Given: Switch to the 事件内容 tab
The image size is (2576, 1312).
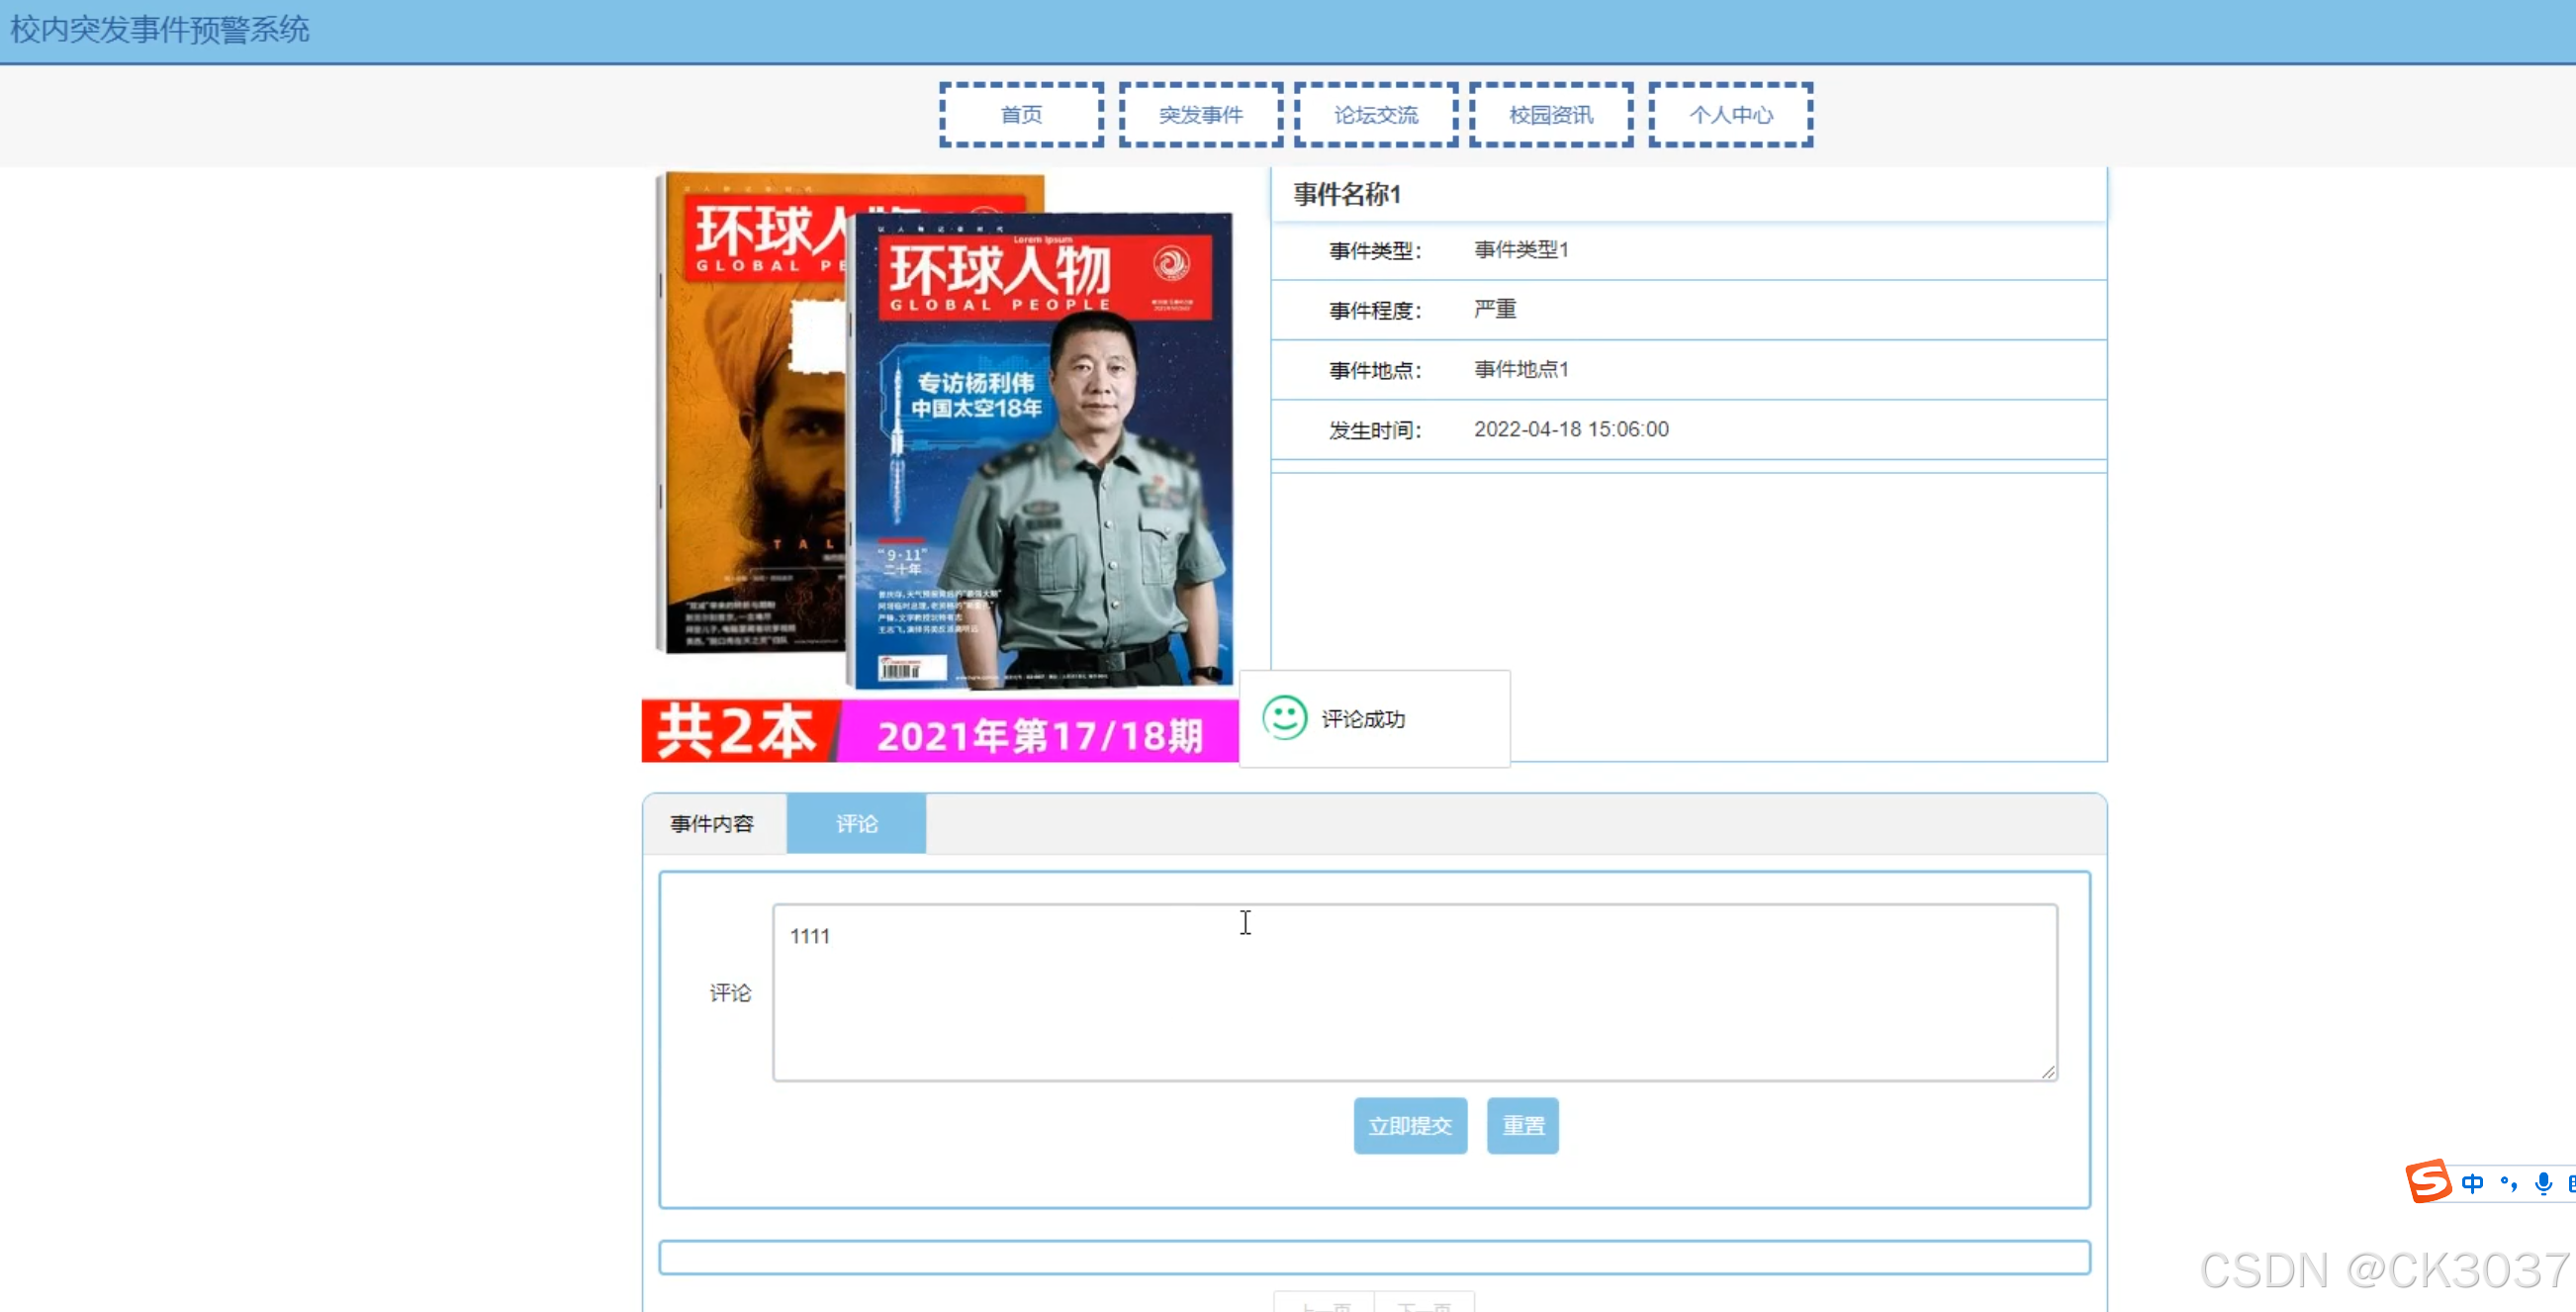Looking at the screenshot, I should (712, 824).
